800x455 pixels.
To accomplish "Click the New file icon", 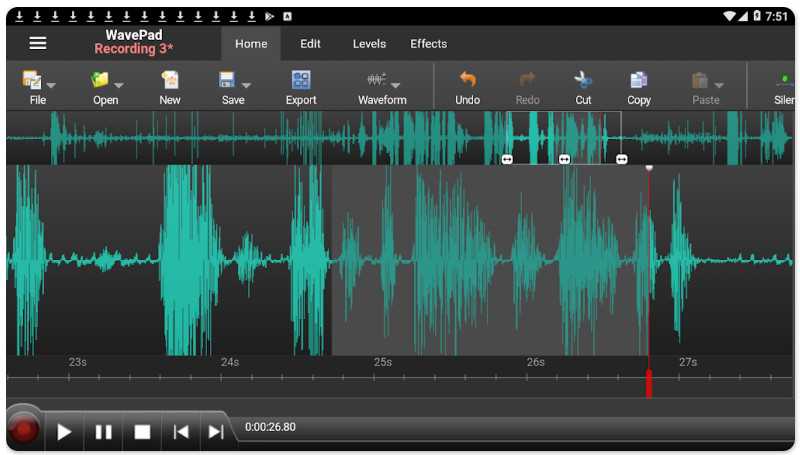I will click(170, 81).
